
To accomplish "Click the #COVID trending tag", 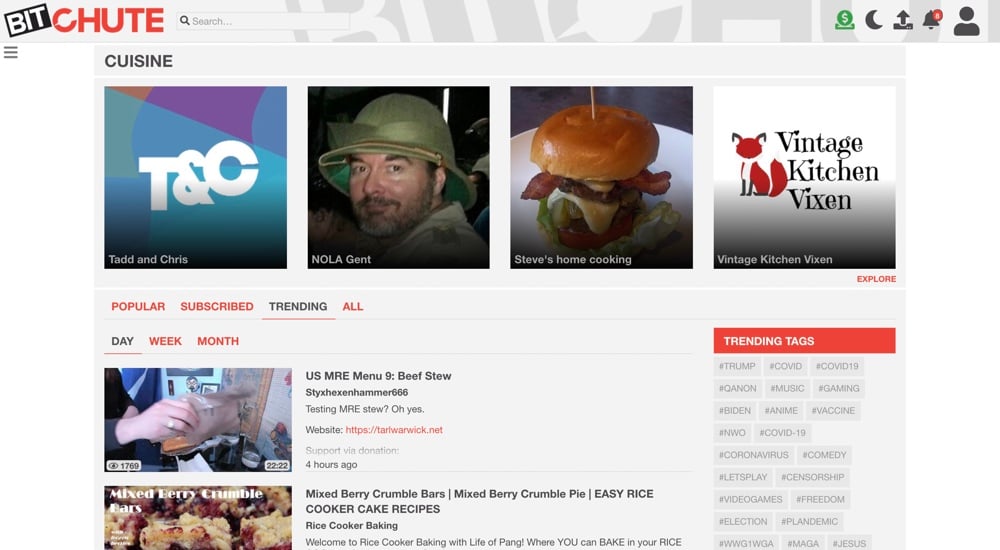I will coord(786,366).
